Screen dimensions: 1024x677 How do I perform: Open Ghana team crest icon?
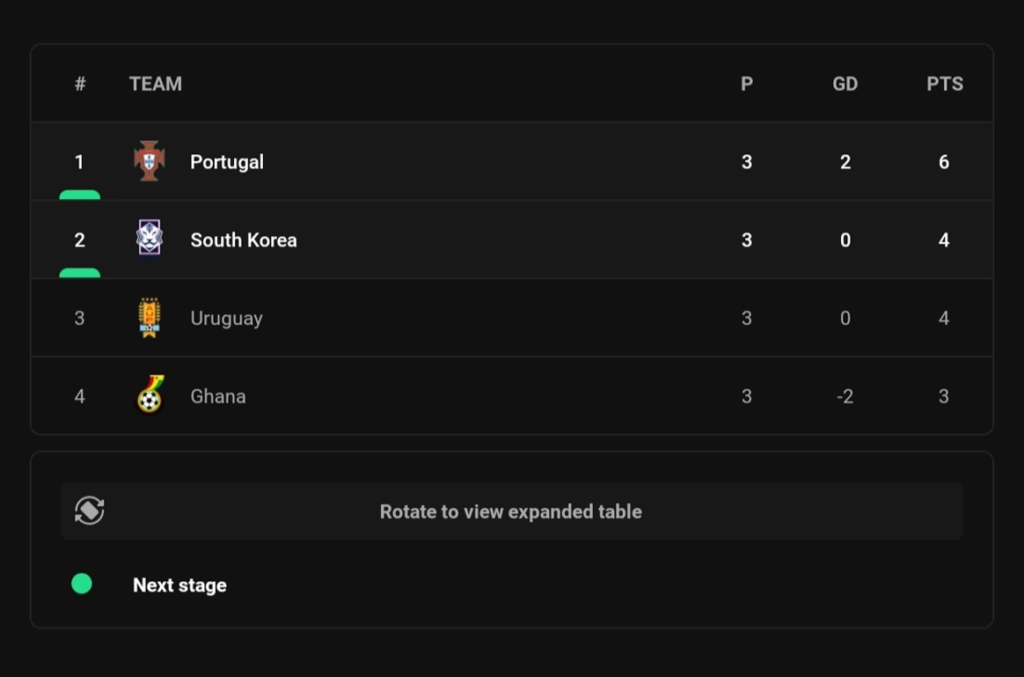pyautogui.click(x=150, y=395)
